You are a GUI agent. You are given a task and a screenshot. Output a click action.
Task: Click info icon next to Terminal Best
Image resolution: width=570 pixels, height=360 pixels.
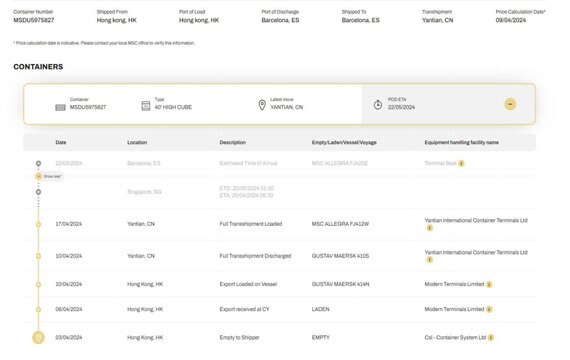pyautogui.click(x=461, y=163)
